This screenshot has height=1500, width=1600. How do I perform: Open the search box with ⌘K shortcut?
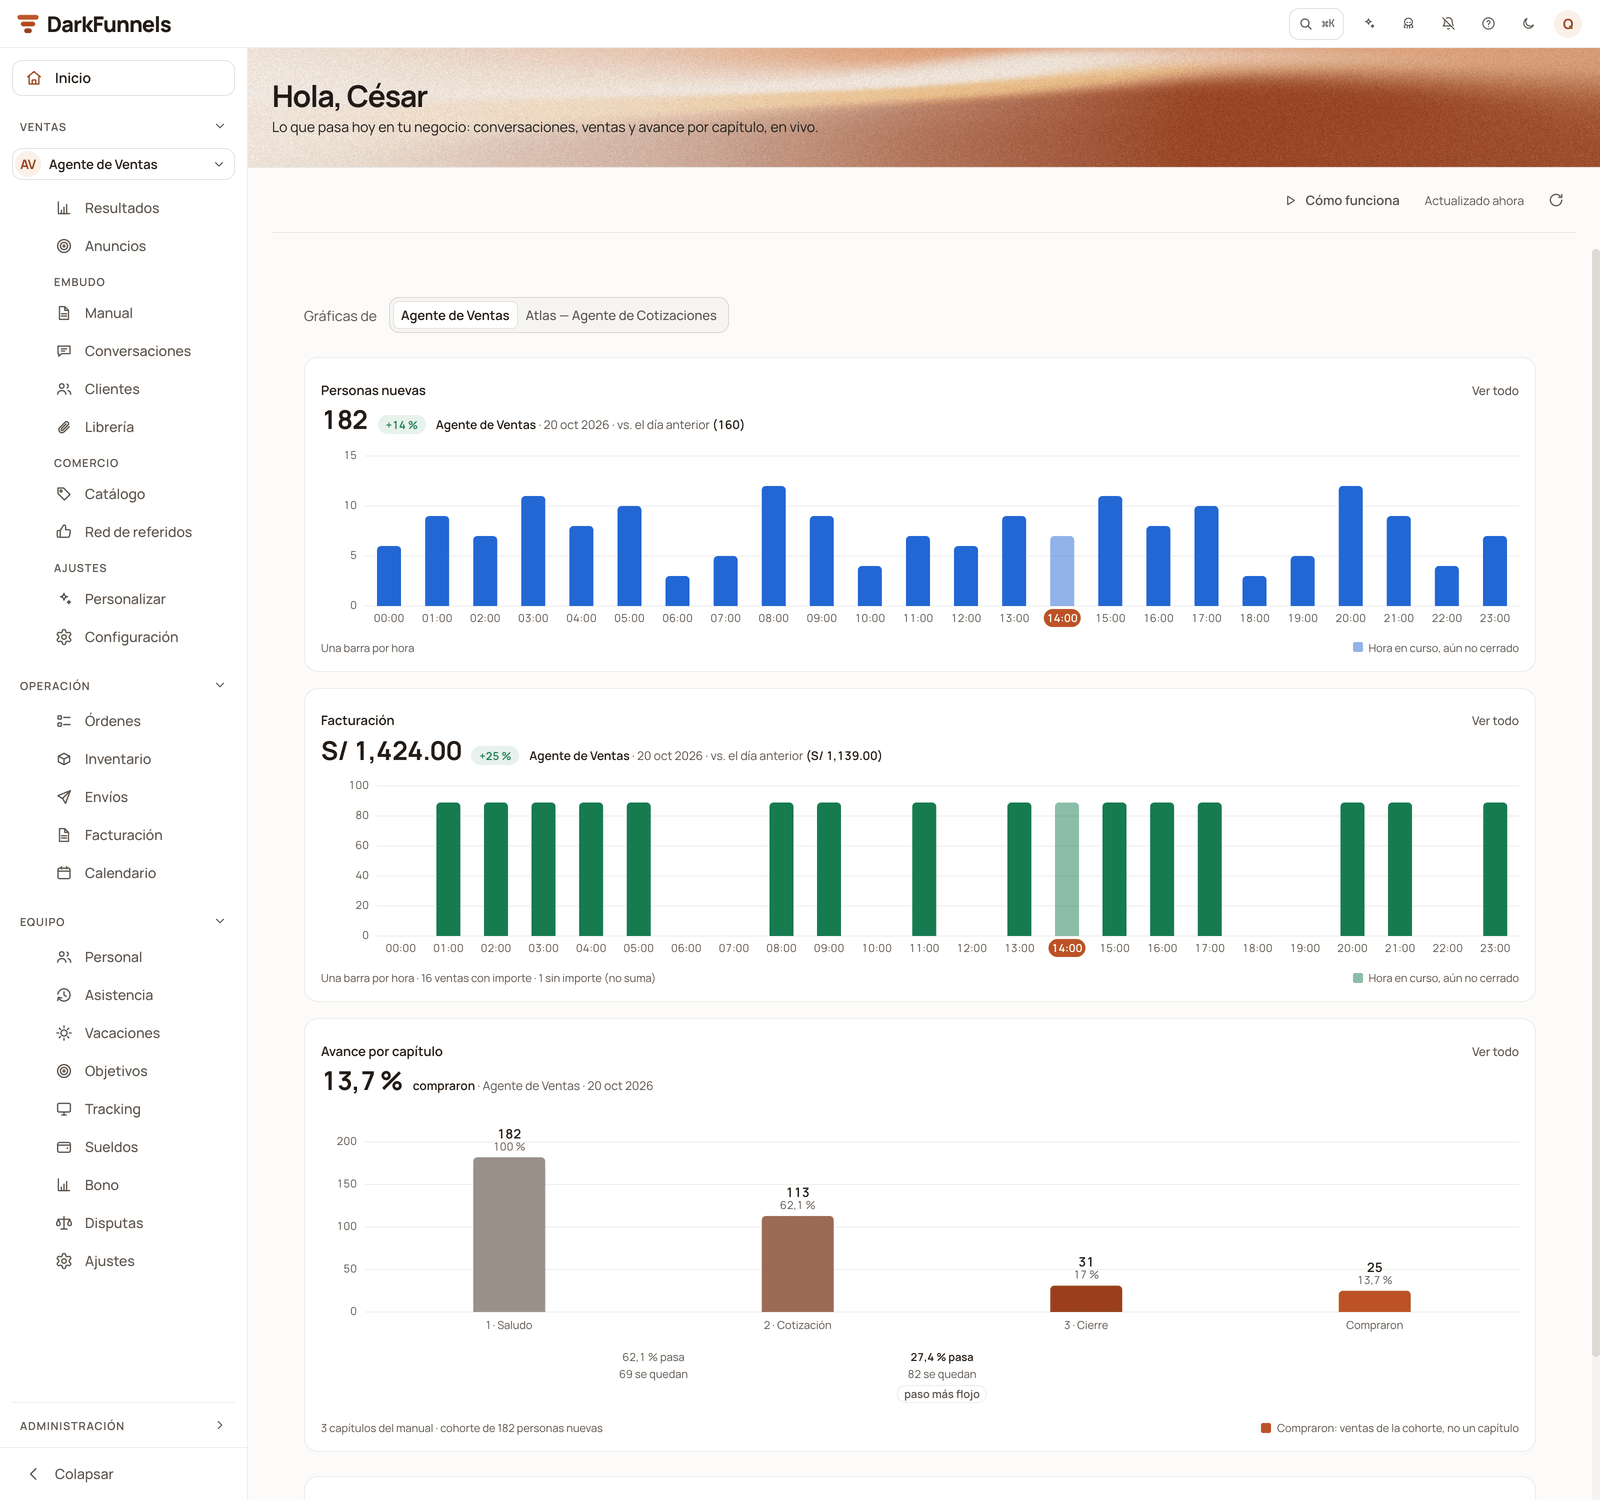(1316, 24)
